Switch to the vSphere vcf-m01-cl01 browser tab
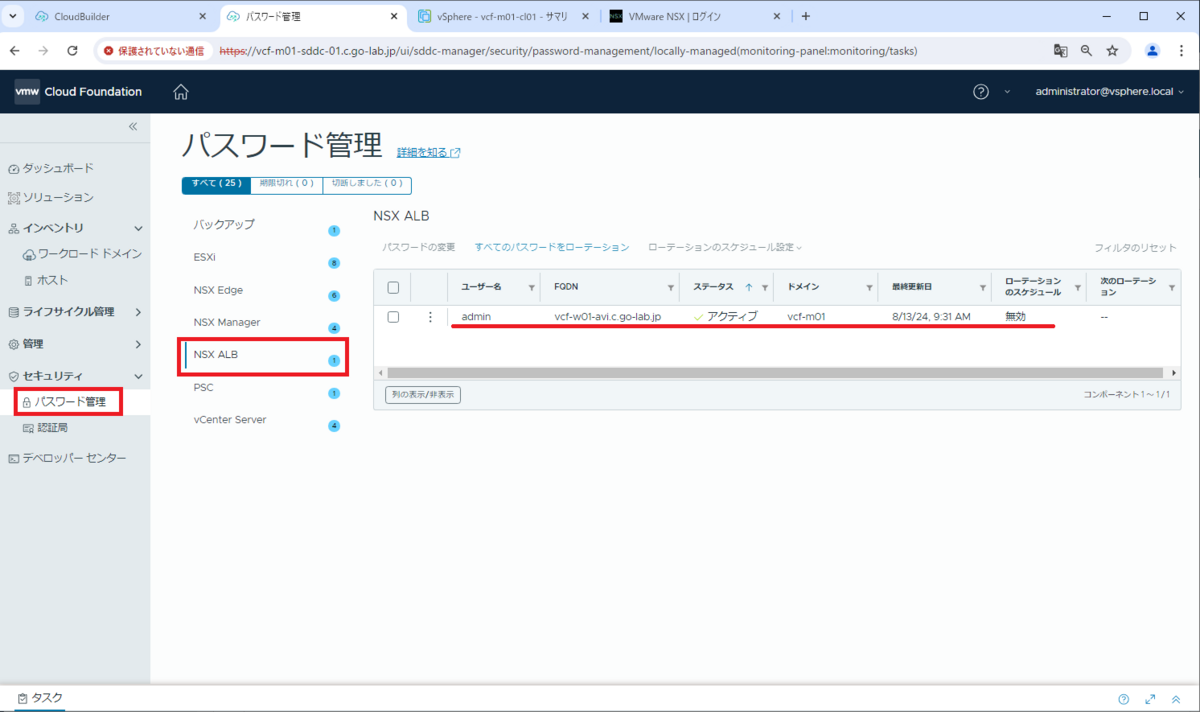1200x712 pixels. click(x=502, y=17)
